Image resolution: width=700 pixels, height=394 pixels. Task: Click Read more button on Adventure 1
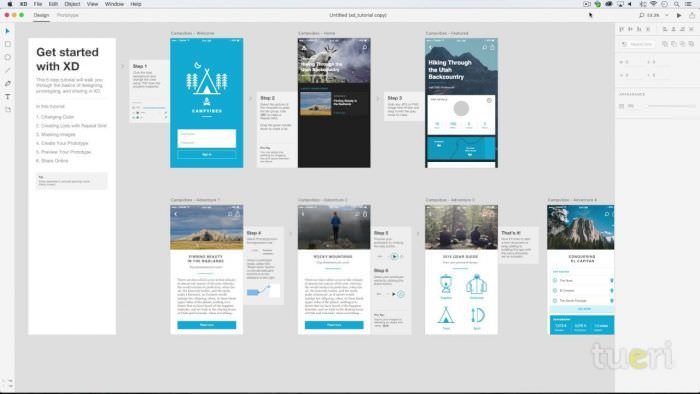(207, 325)
